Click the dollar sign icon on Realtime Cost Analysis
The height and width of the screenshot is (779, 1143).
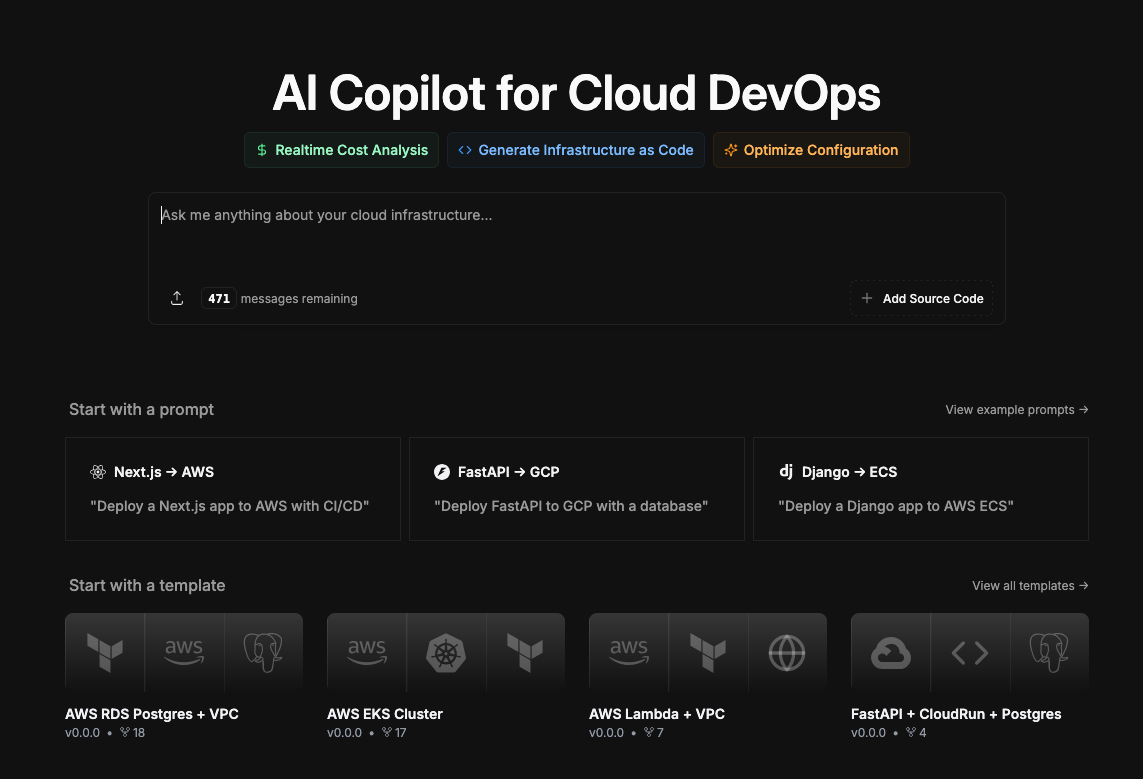(262, 150)
